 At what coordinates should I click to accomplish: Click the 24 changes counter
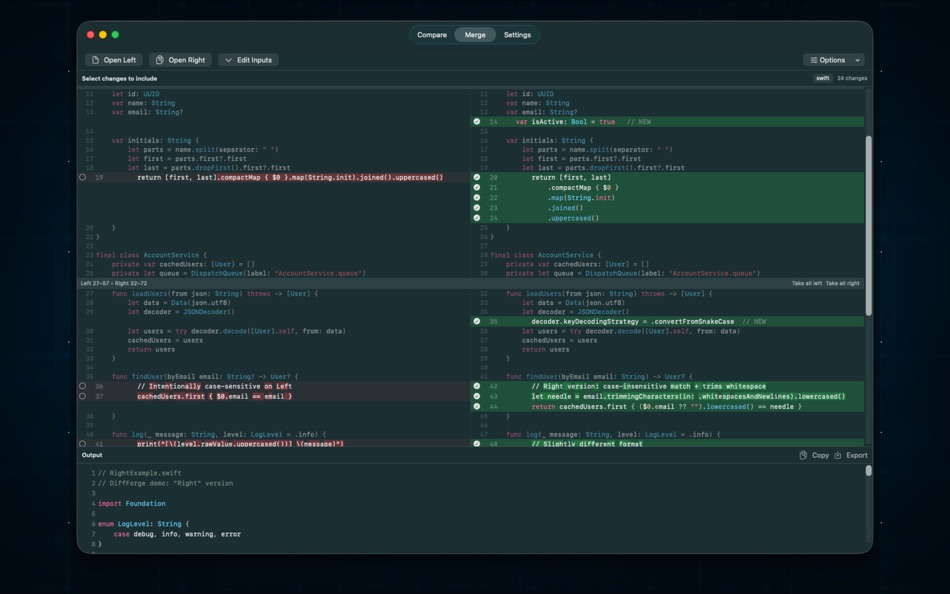click(852, 78)
